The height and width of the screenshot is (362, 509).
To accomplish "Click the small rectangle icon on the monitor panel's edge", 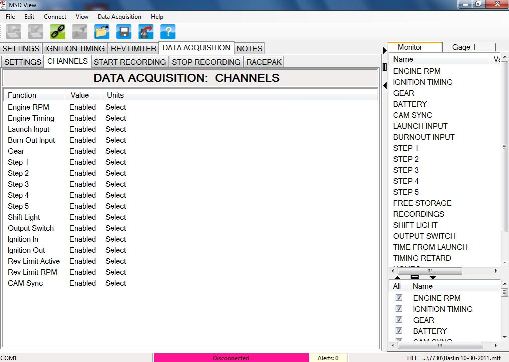I will [x=385, y=67].
